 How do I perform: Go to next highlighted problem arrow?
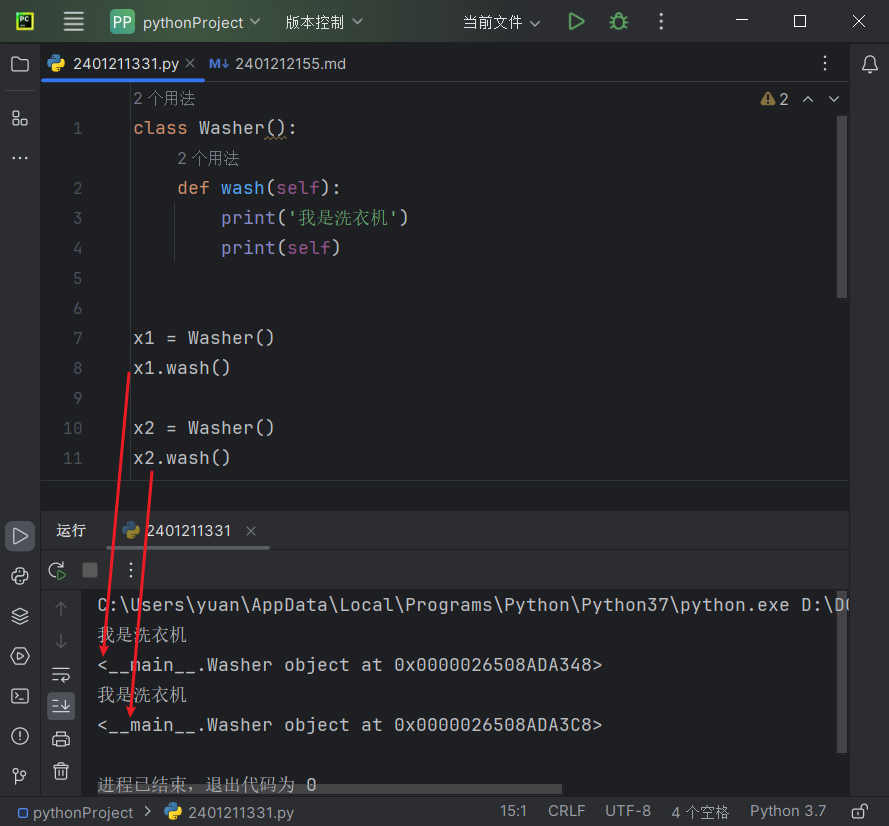833,99
